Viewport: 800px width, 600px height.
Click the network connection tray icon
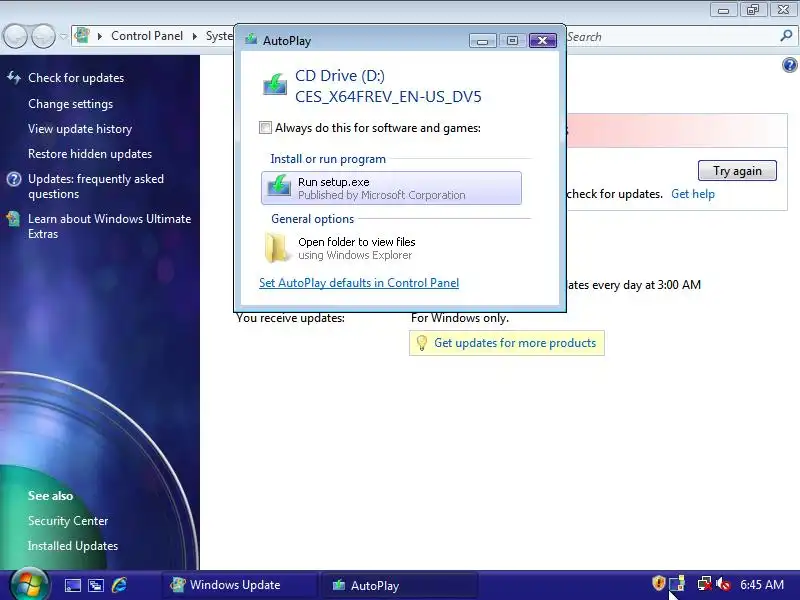coord(705,583)
